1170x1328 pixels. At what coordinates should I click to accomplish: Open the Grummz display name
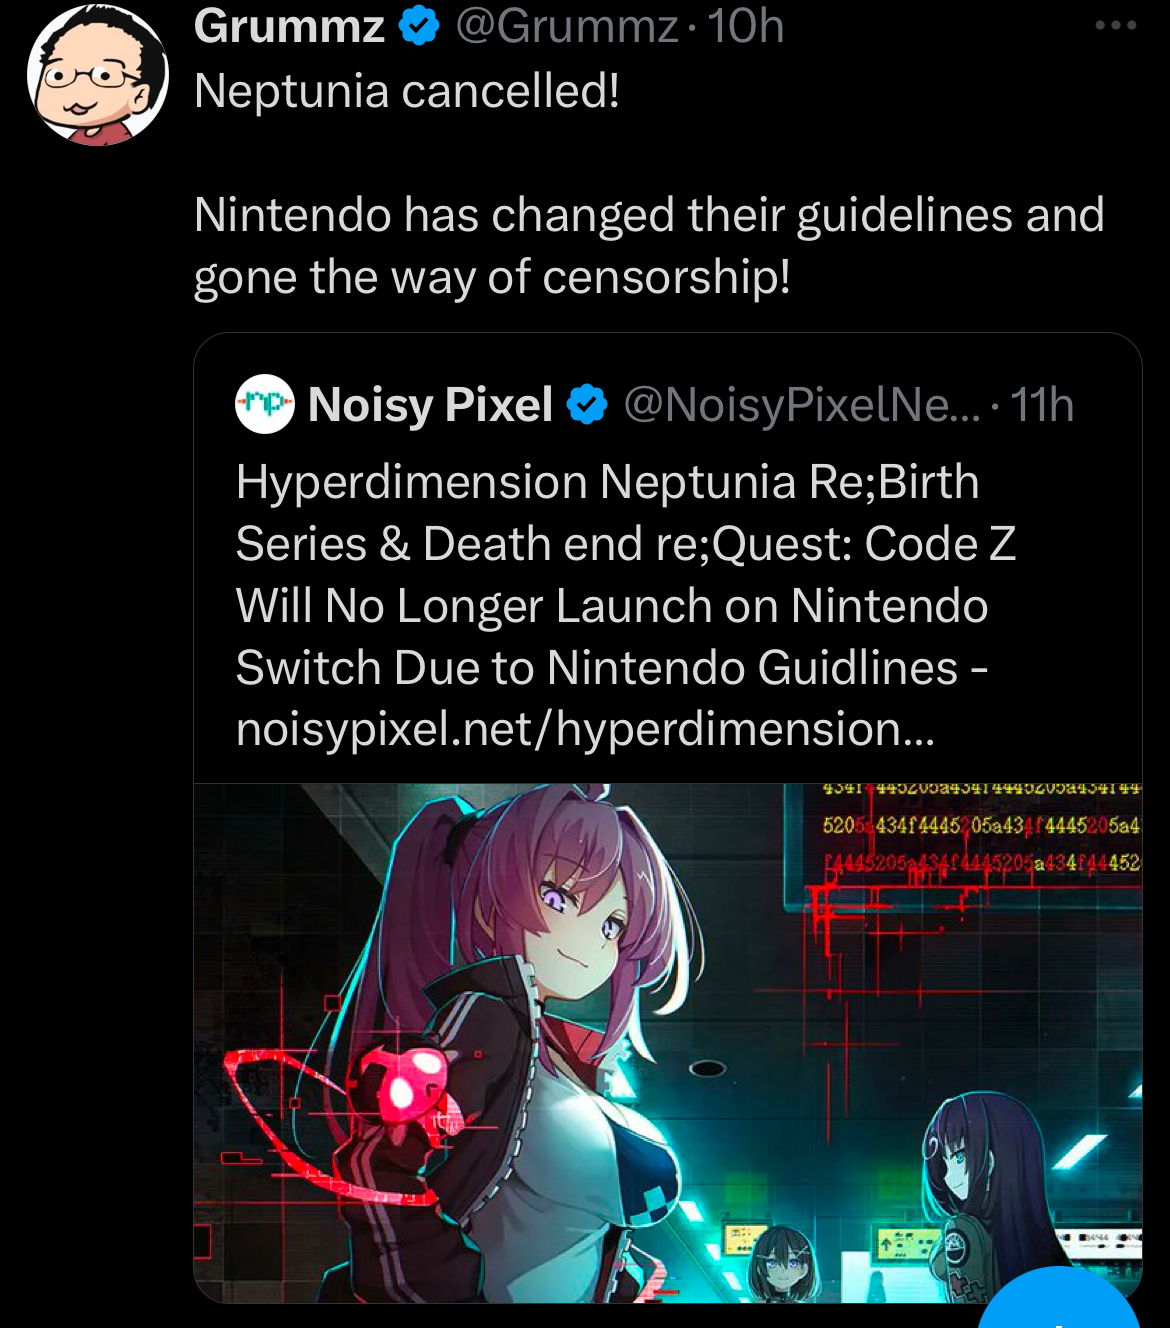[x=289, y=27]
